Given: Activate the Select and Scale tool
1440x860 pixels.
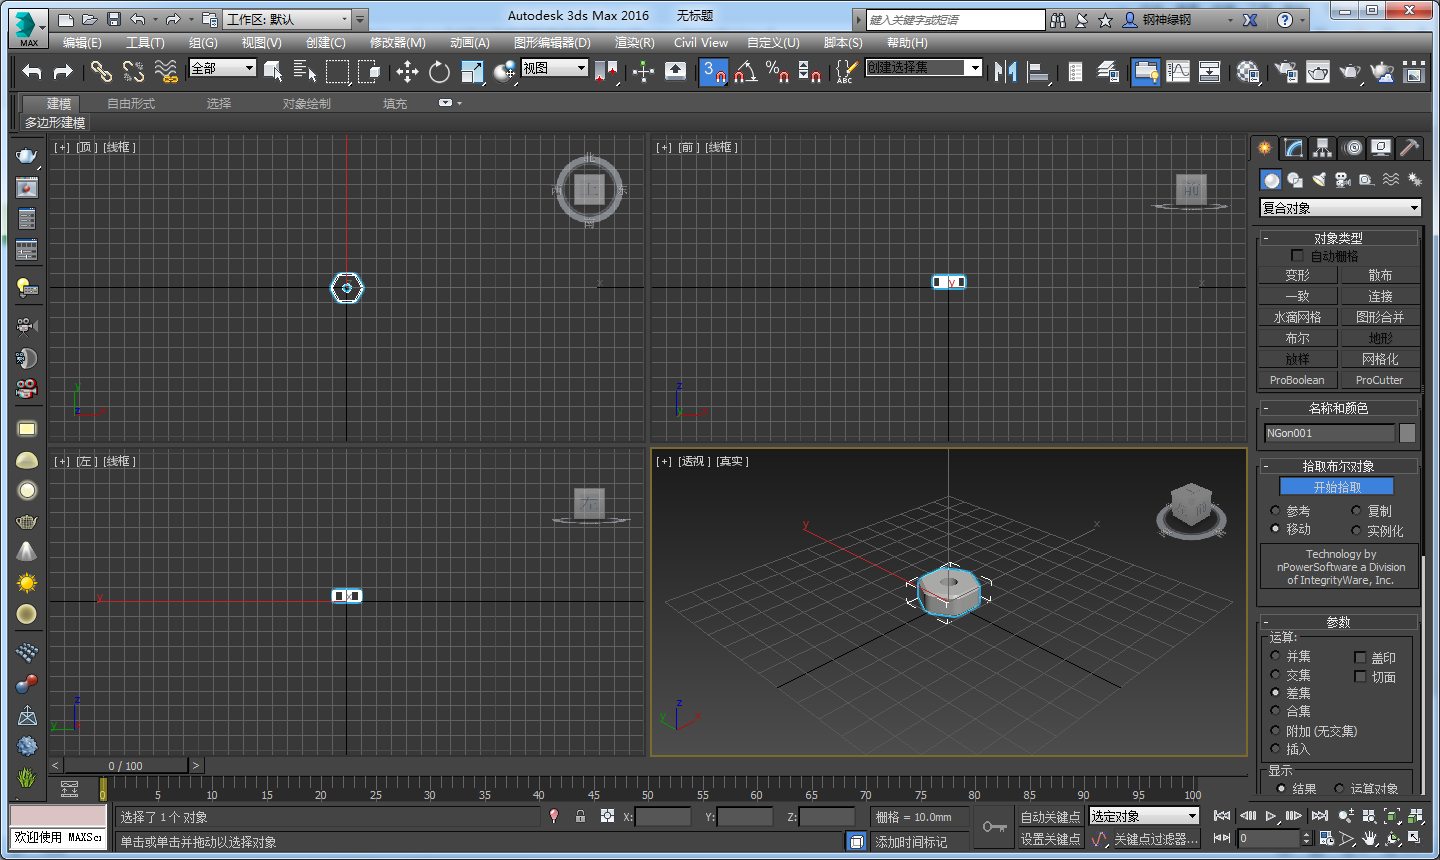Looking at the screenshot, I should coord(472,71).
